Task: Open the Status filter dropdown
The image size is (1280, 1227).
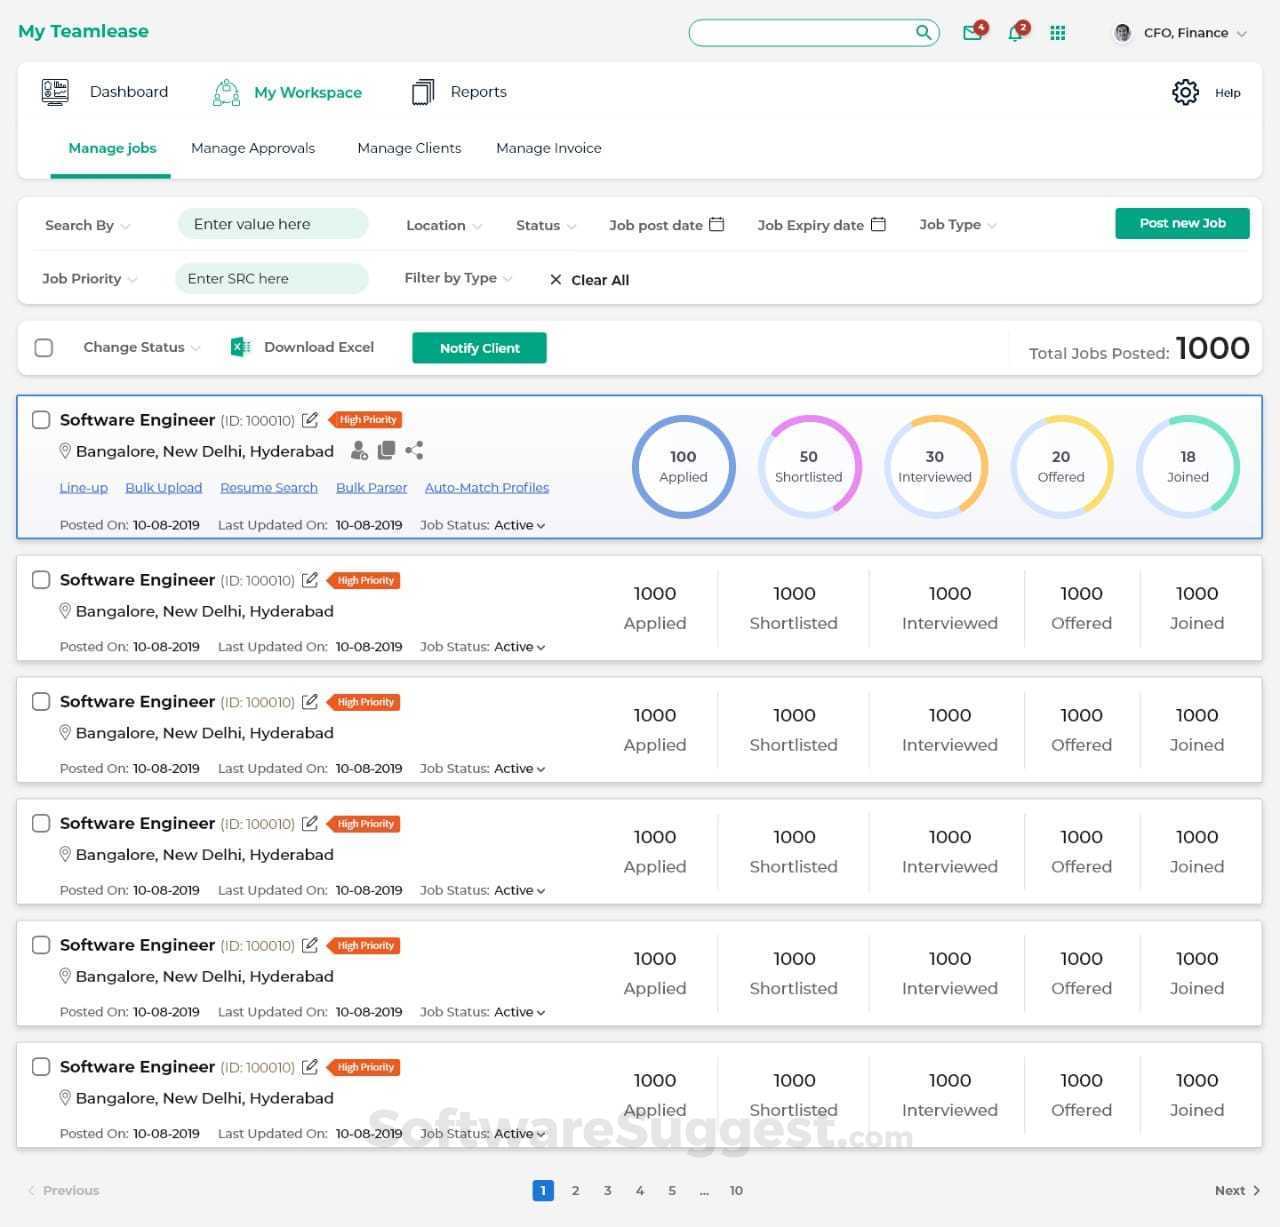Action: click(543, 225)
